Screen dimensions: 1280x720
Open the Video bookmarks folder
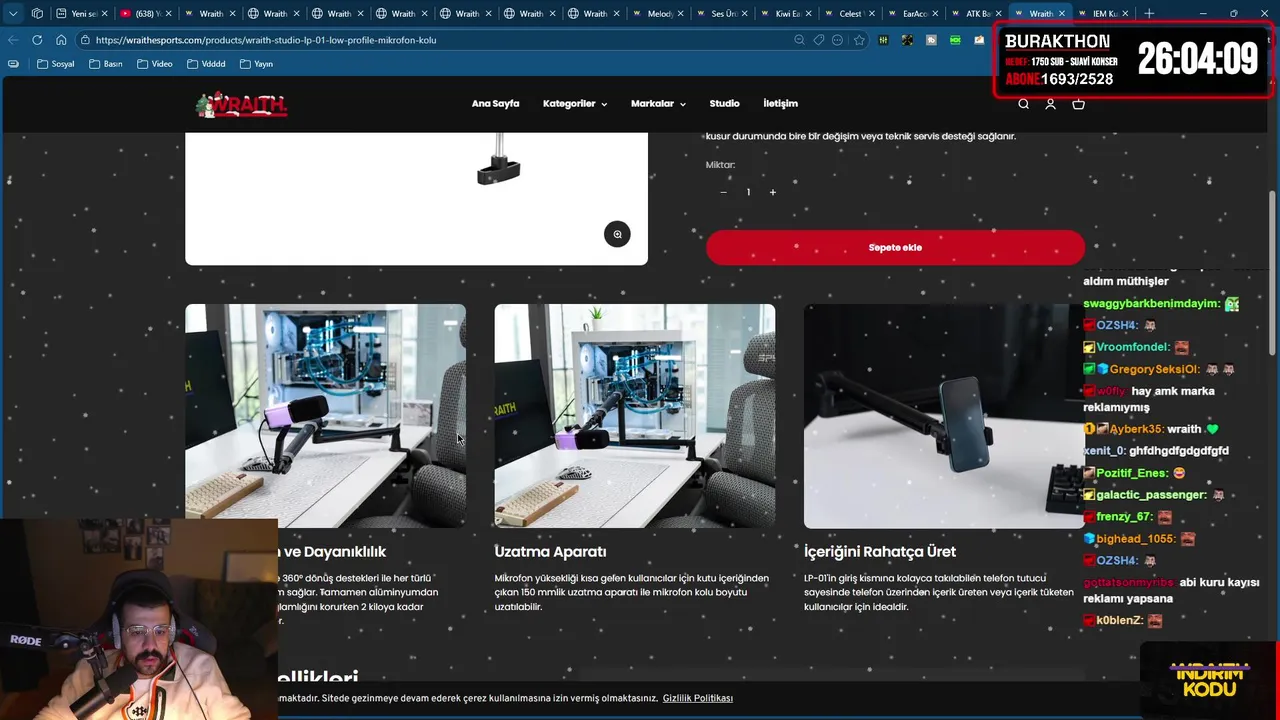155,64
